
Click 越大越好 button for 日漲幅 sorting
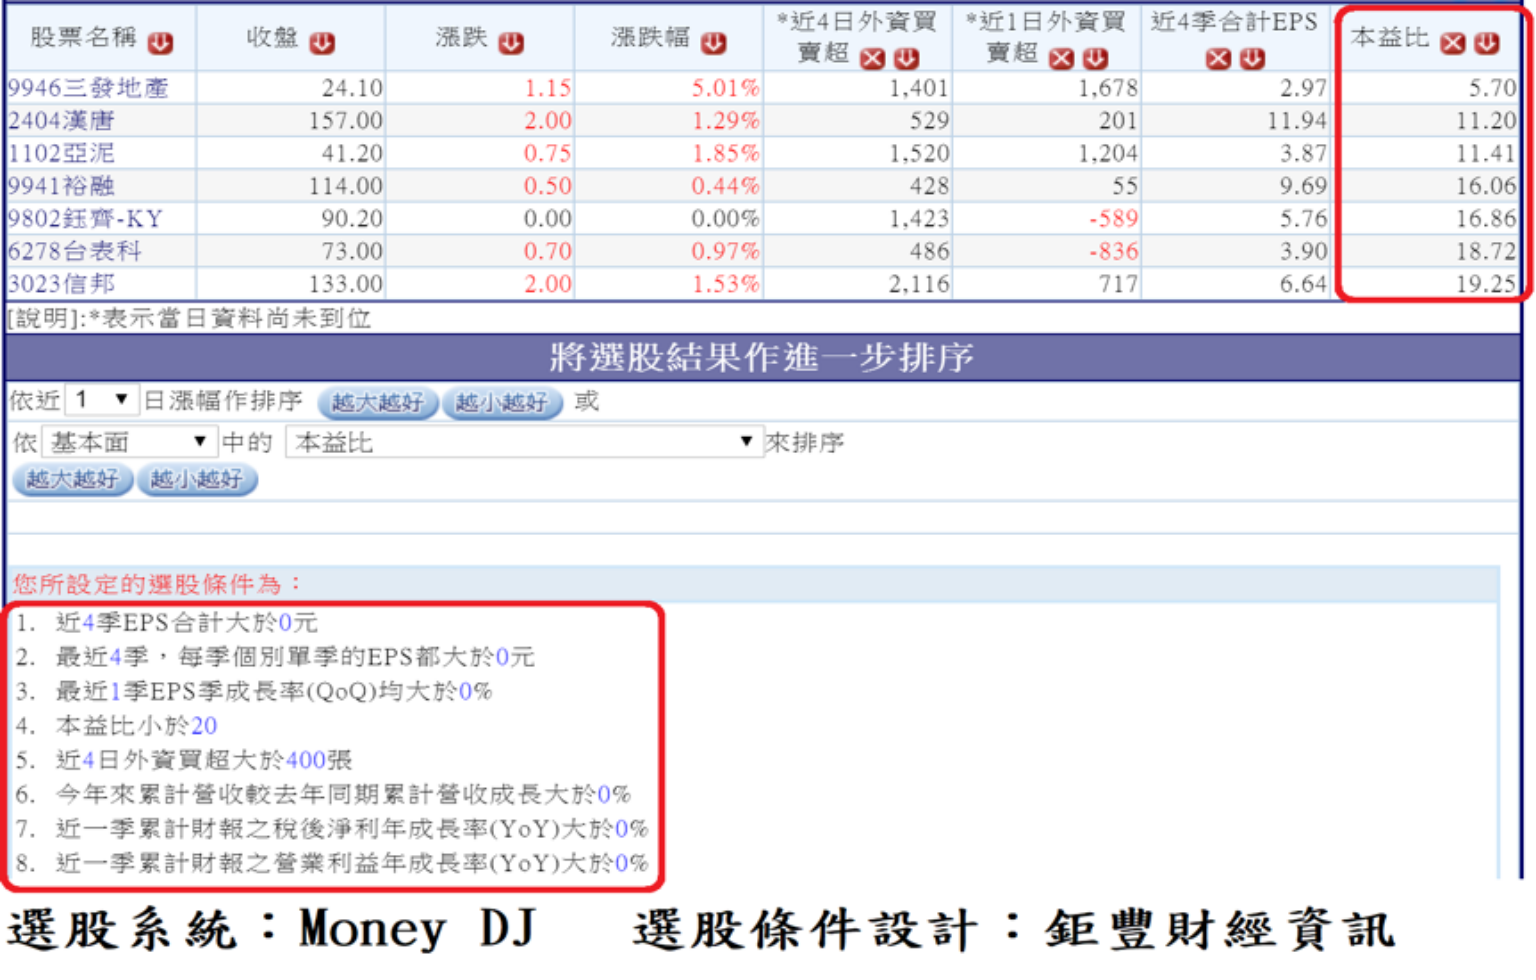pyautogui.click(x=377, y=403)
